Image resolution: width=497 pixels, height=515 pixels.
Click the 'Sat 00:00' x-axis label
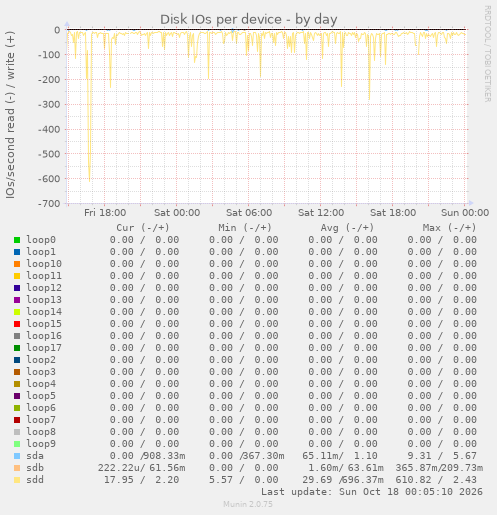pos(177,213)
